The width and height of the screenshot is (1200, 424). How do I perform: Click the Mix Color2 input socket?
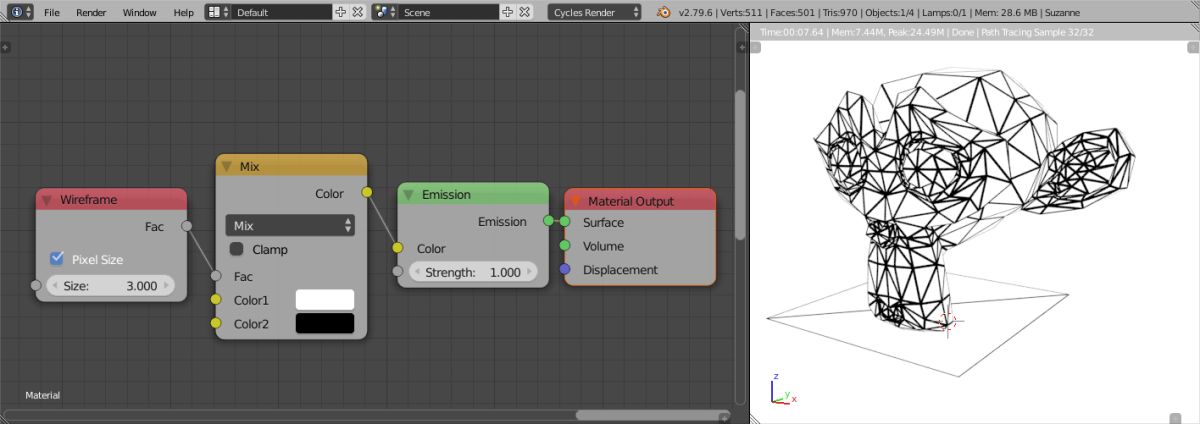pos(215,323)
